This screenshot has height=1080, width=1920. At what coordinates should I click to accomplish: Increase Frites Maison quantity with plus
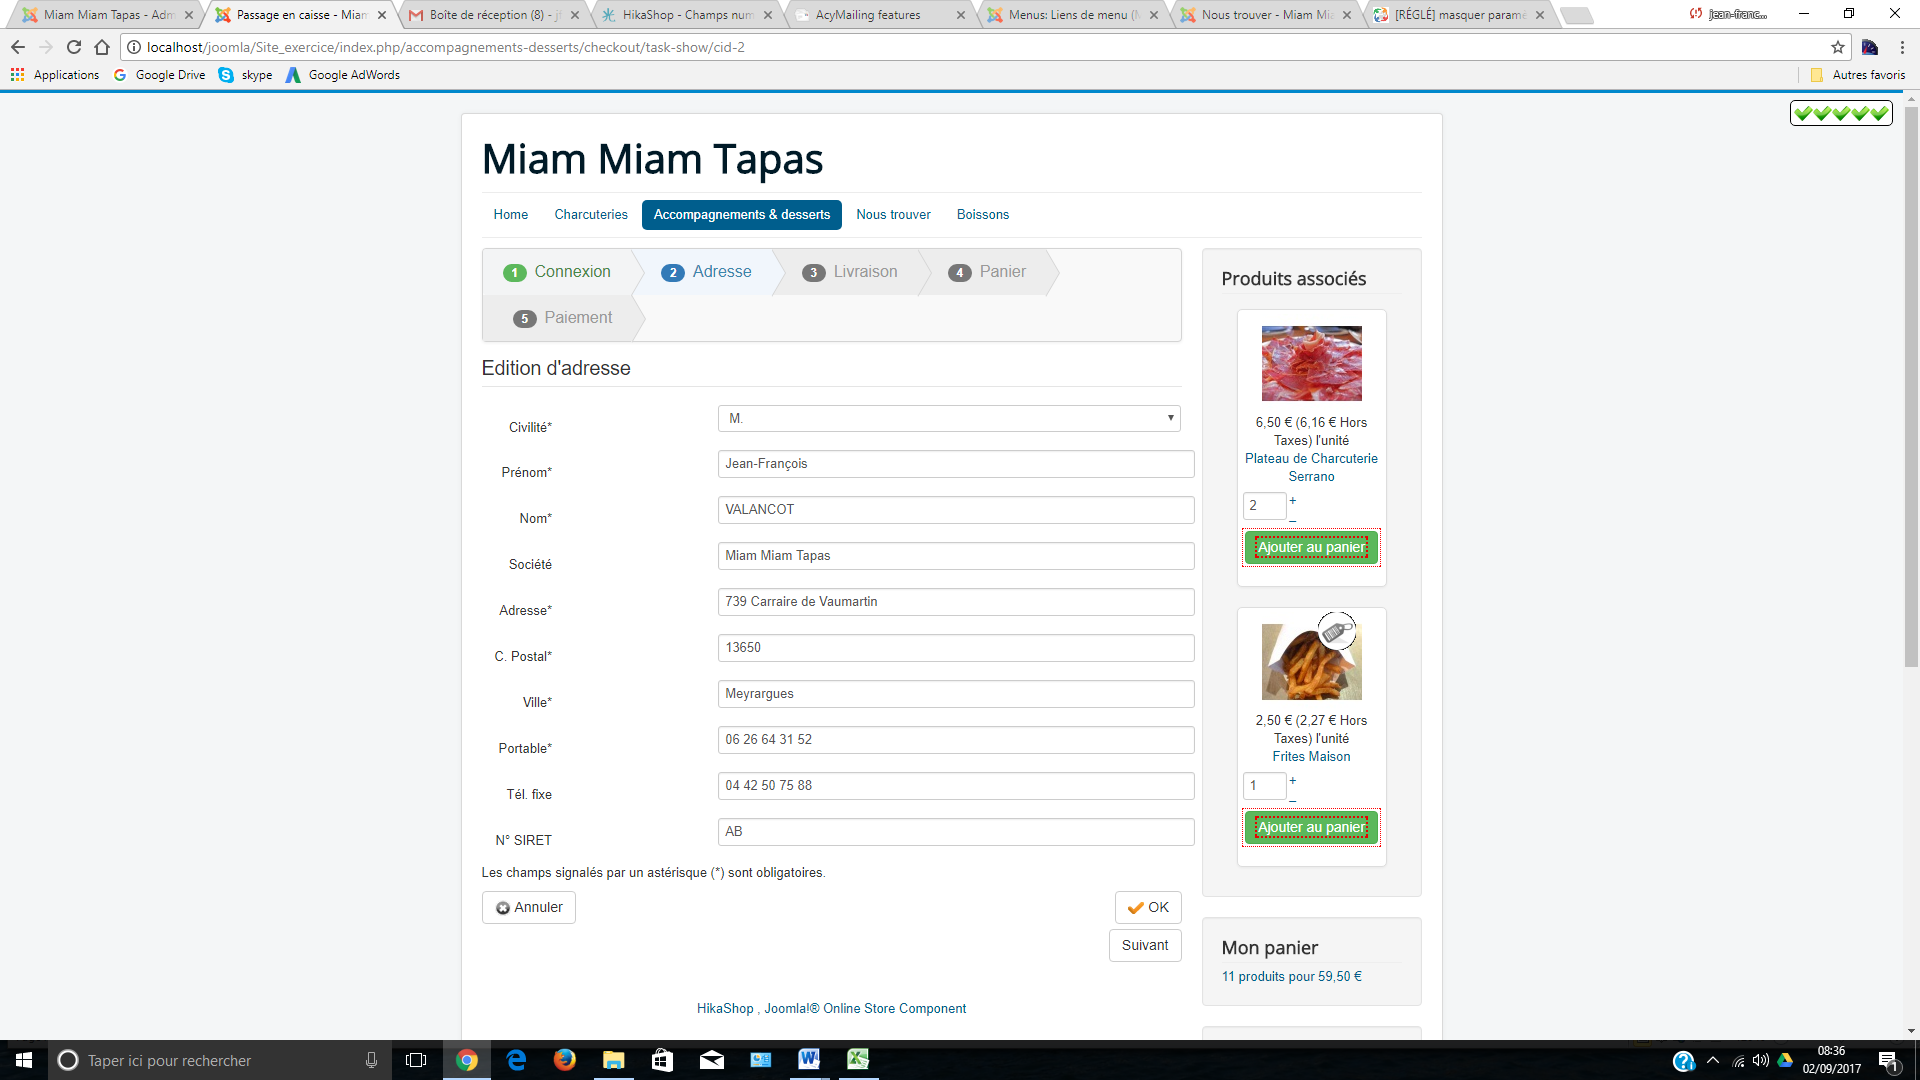coord(1292,780)
